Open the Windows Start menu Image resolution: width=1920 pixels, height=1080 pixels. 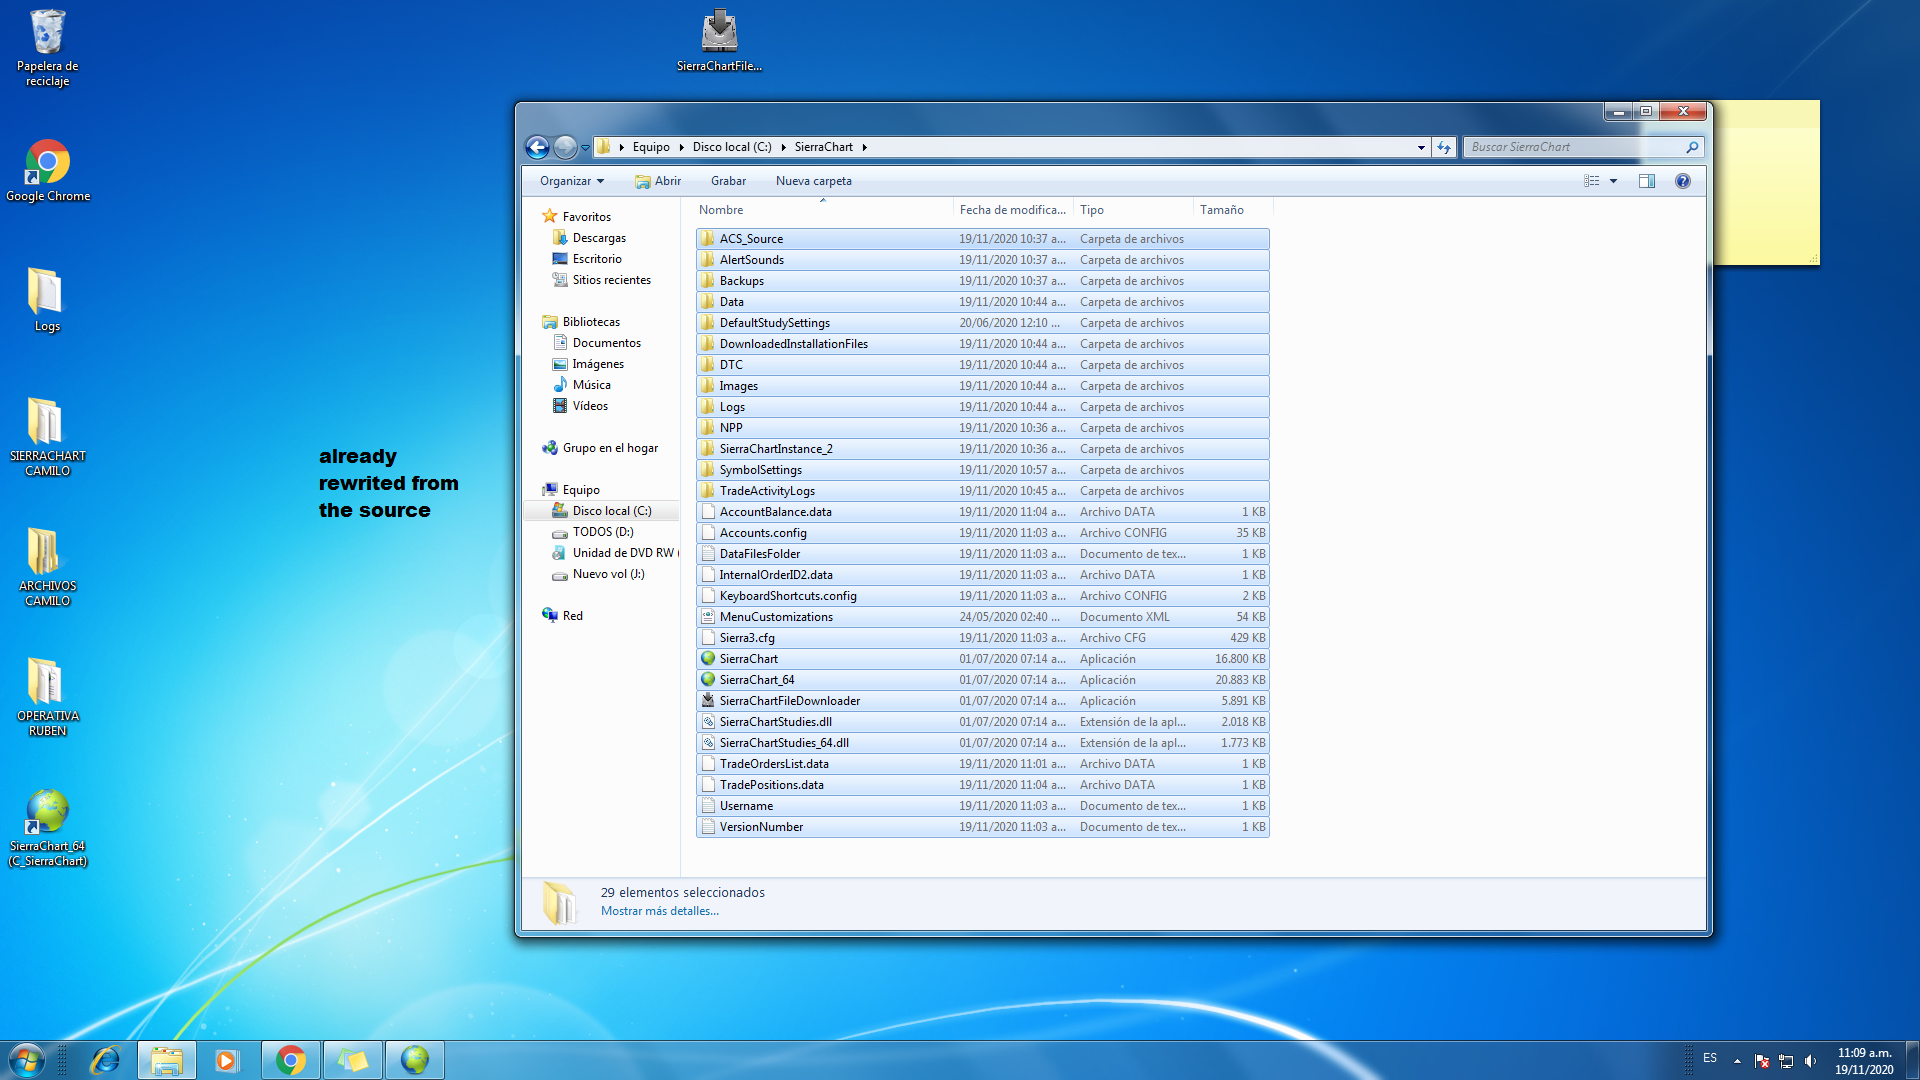click(27, 1060)
